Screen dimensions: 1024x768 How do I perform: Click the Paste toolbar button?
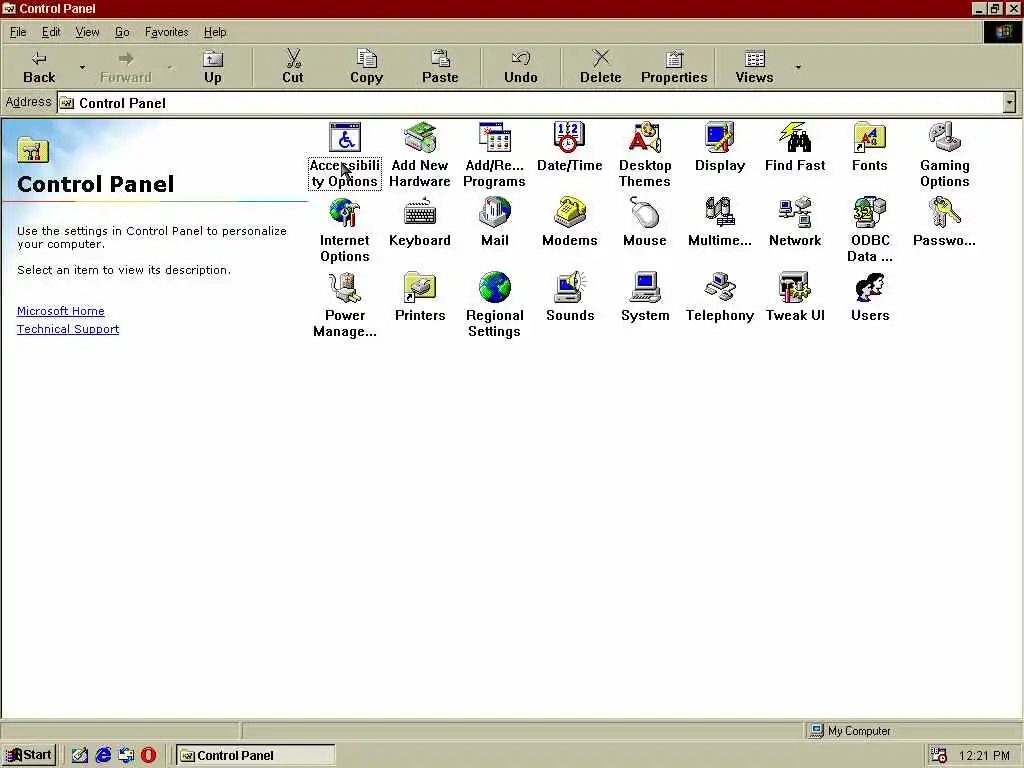(x=440, y=67)
